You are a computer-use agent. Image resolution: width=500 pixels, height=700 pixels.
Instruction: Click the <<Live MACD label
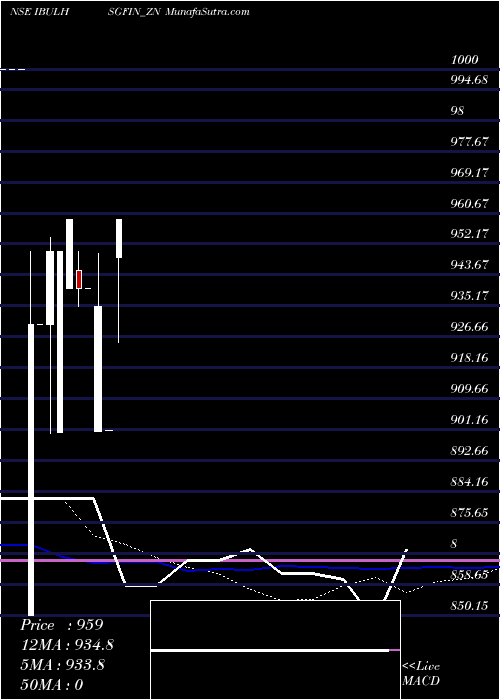421,674
